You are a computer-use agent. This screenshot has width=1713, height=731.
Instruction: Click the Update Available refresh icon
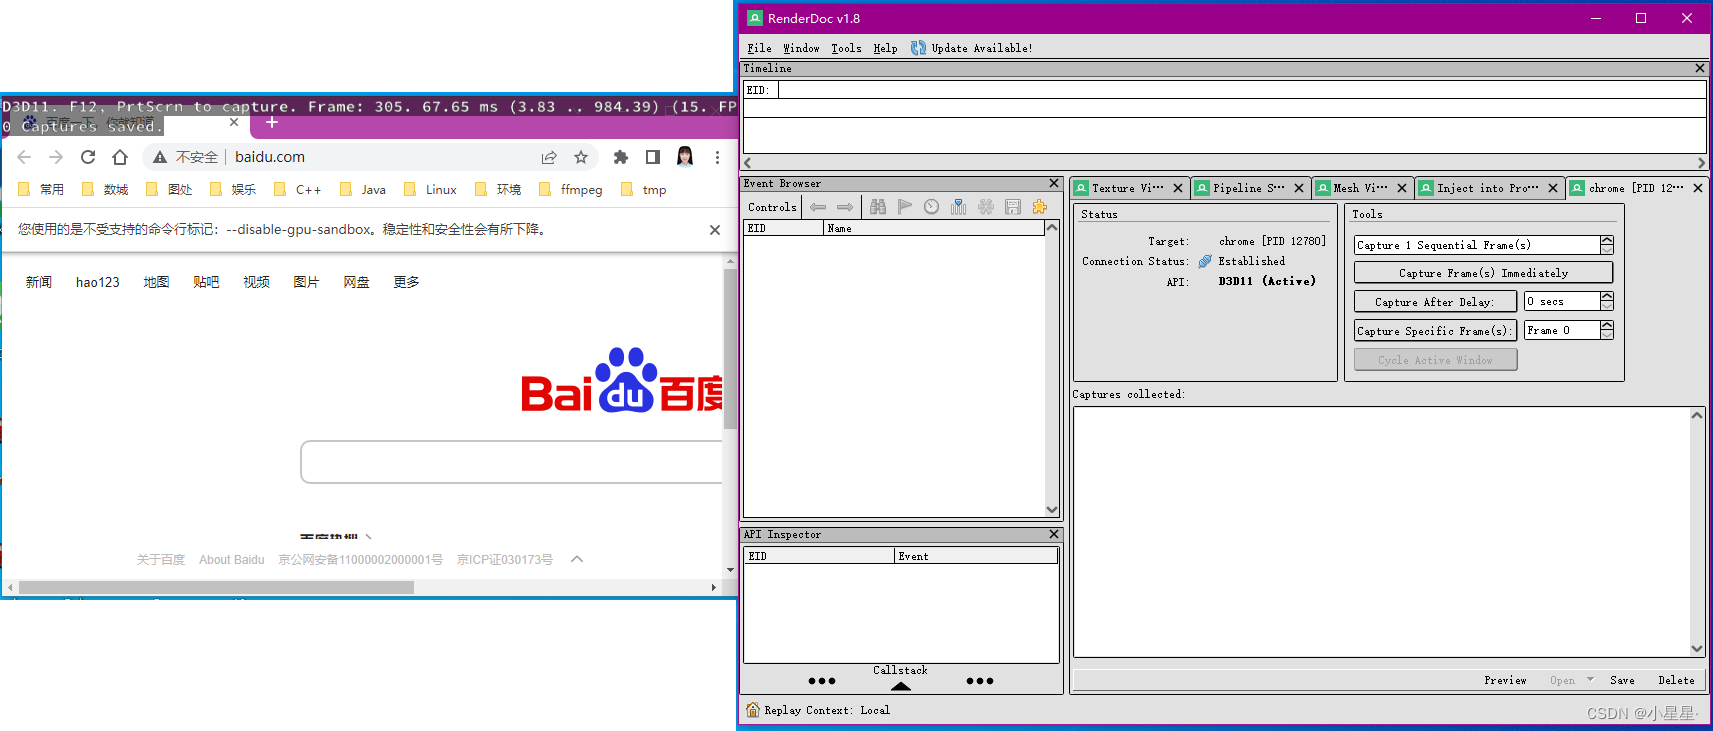(x=918, y=47)
